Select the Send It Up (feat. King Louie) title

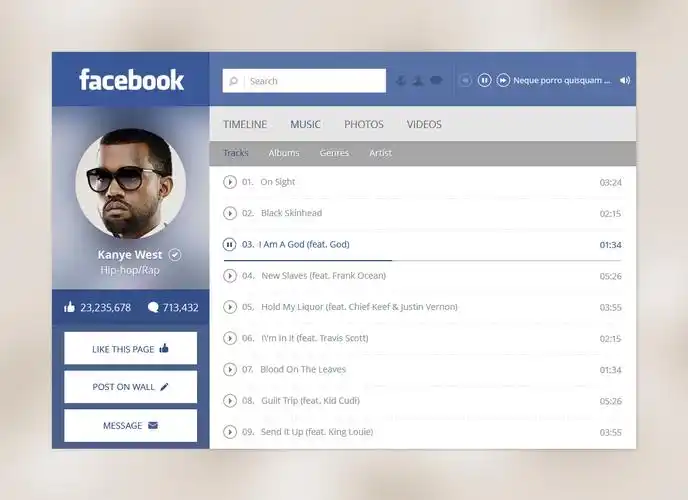pos(317,432)
